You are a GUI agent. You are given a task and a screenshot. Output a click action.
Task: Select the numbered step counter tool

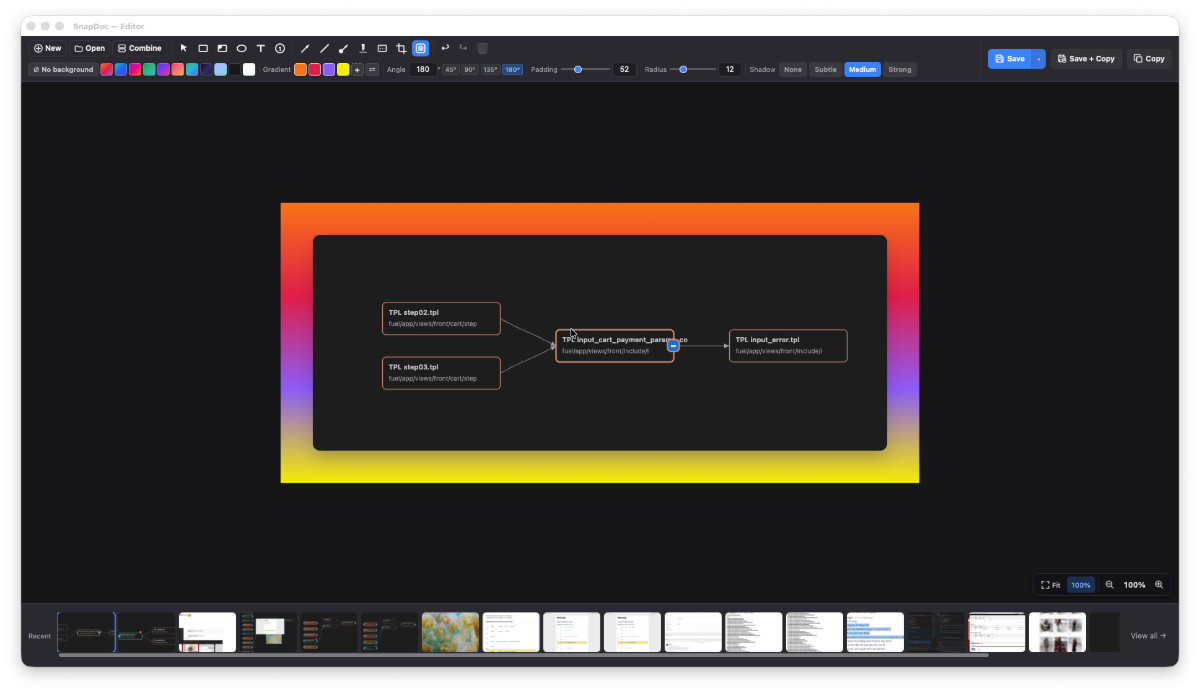coord(280,48)
